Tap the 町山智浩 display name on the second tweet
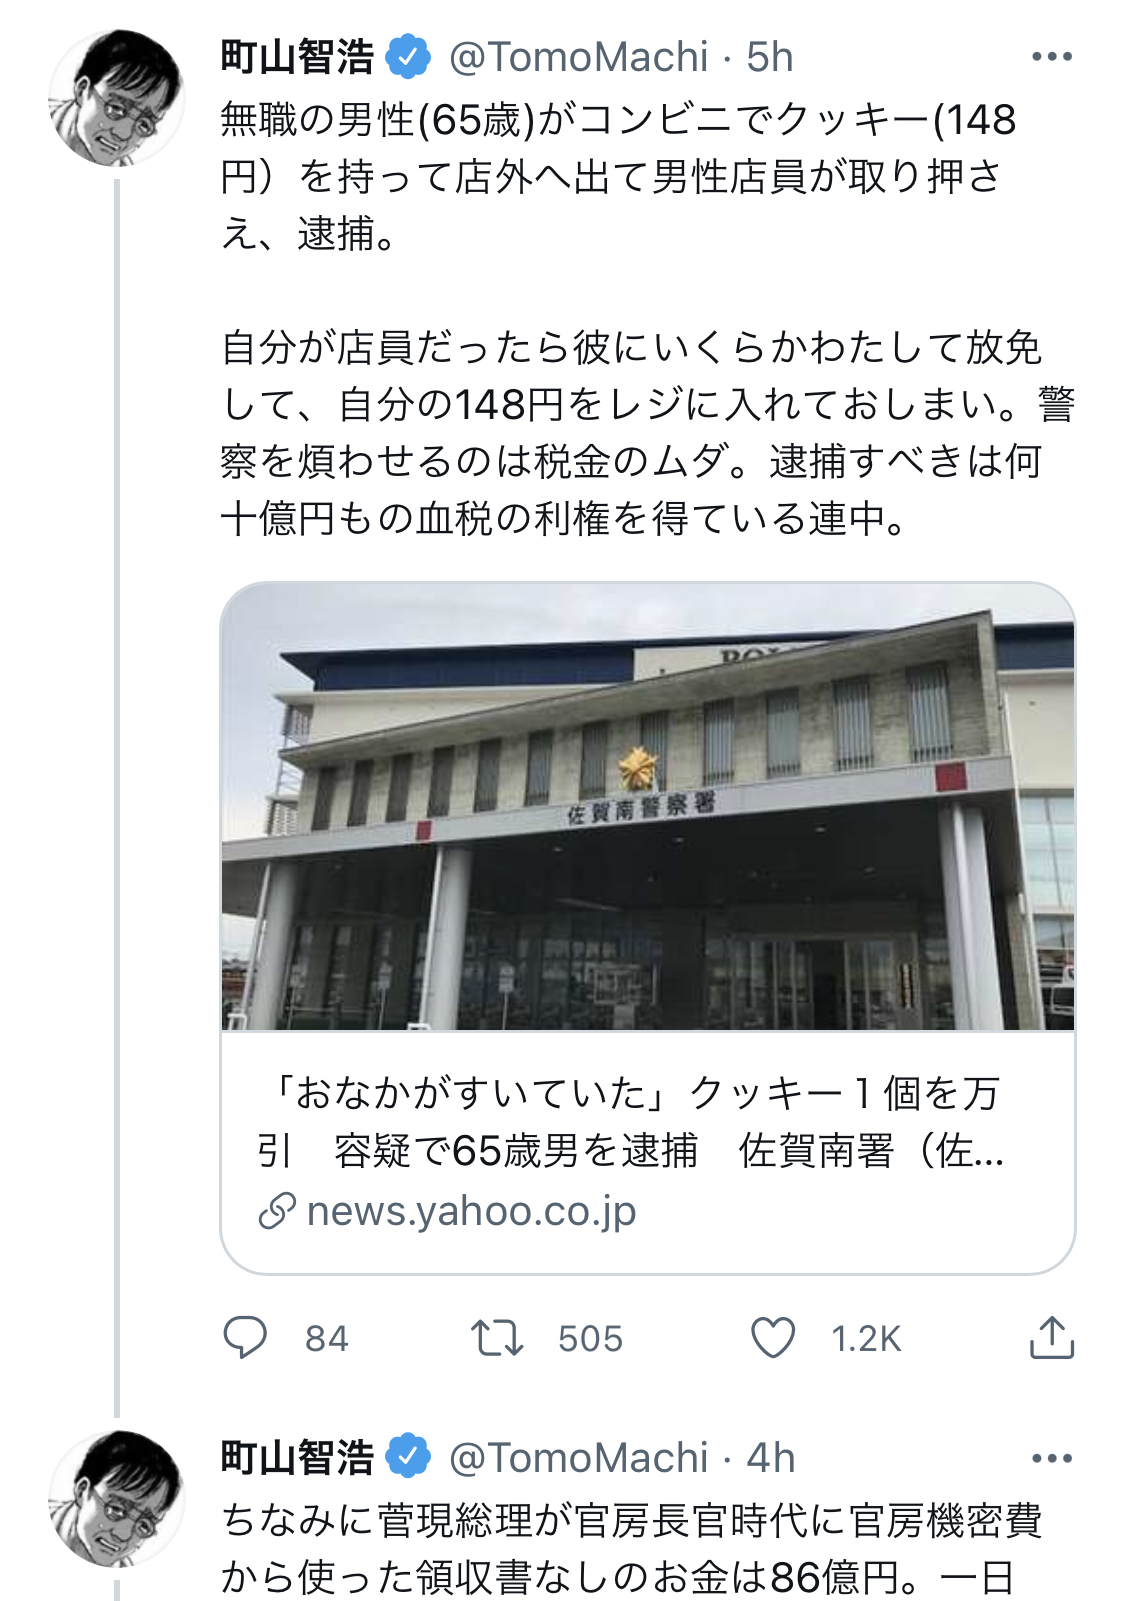Image resolution: width=1125 pixels, height=1601 pixels. point(297,1457)
